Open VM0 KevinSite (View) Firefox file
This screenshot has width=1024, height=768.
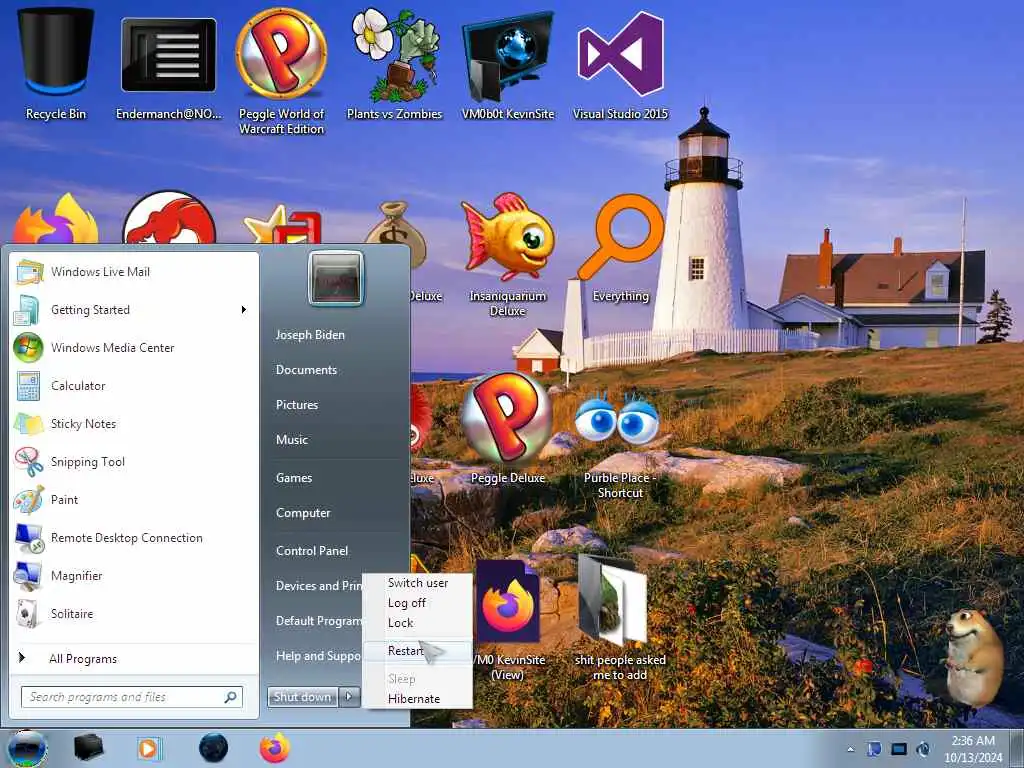[507, 620]
